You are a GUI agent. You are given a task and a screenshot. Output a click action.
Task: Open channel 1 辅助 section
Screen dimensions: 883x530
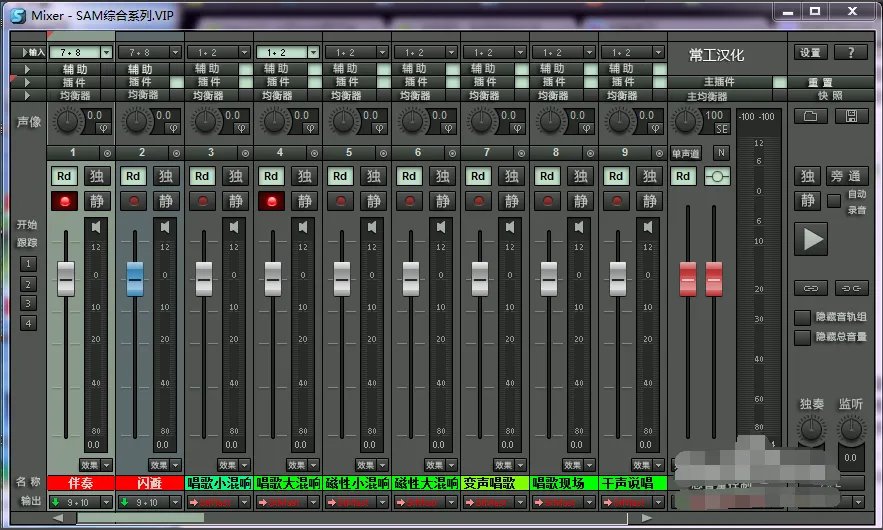coord(75,69)
